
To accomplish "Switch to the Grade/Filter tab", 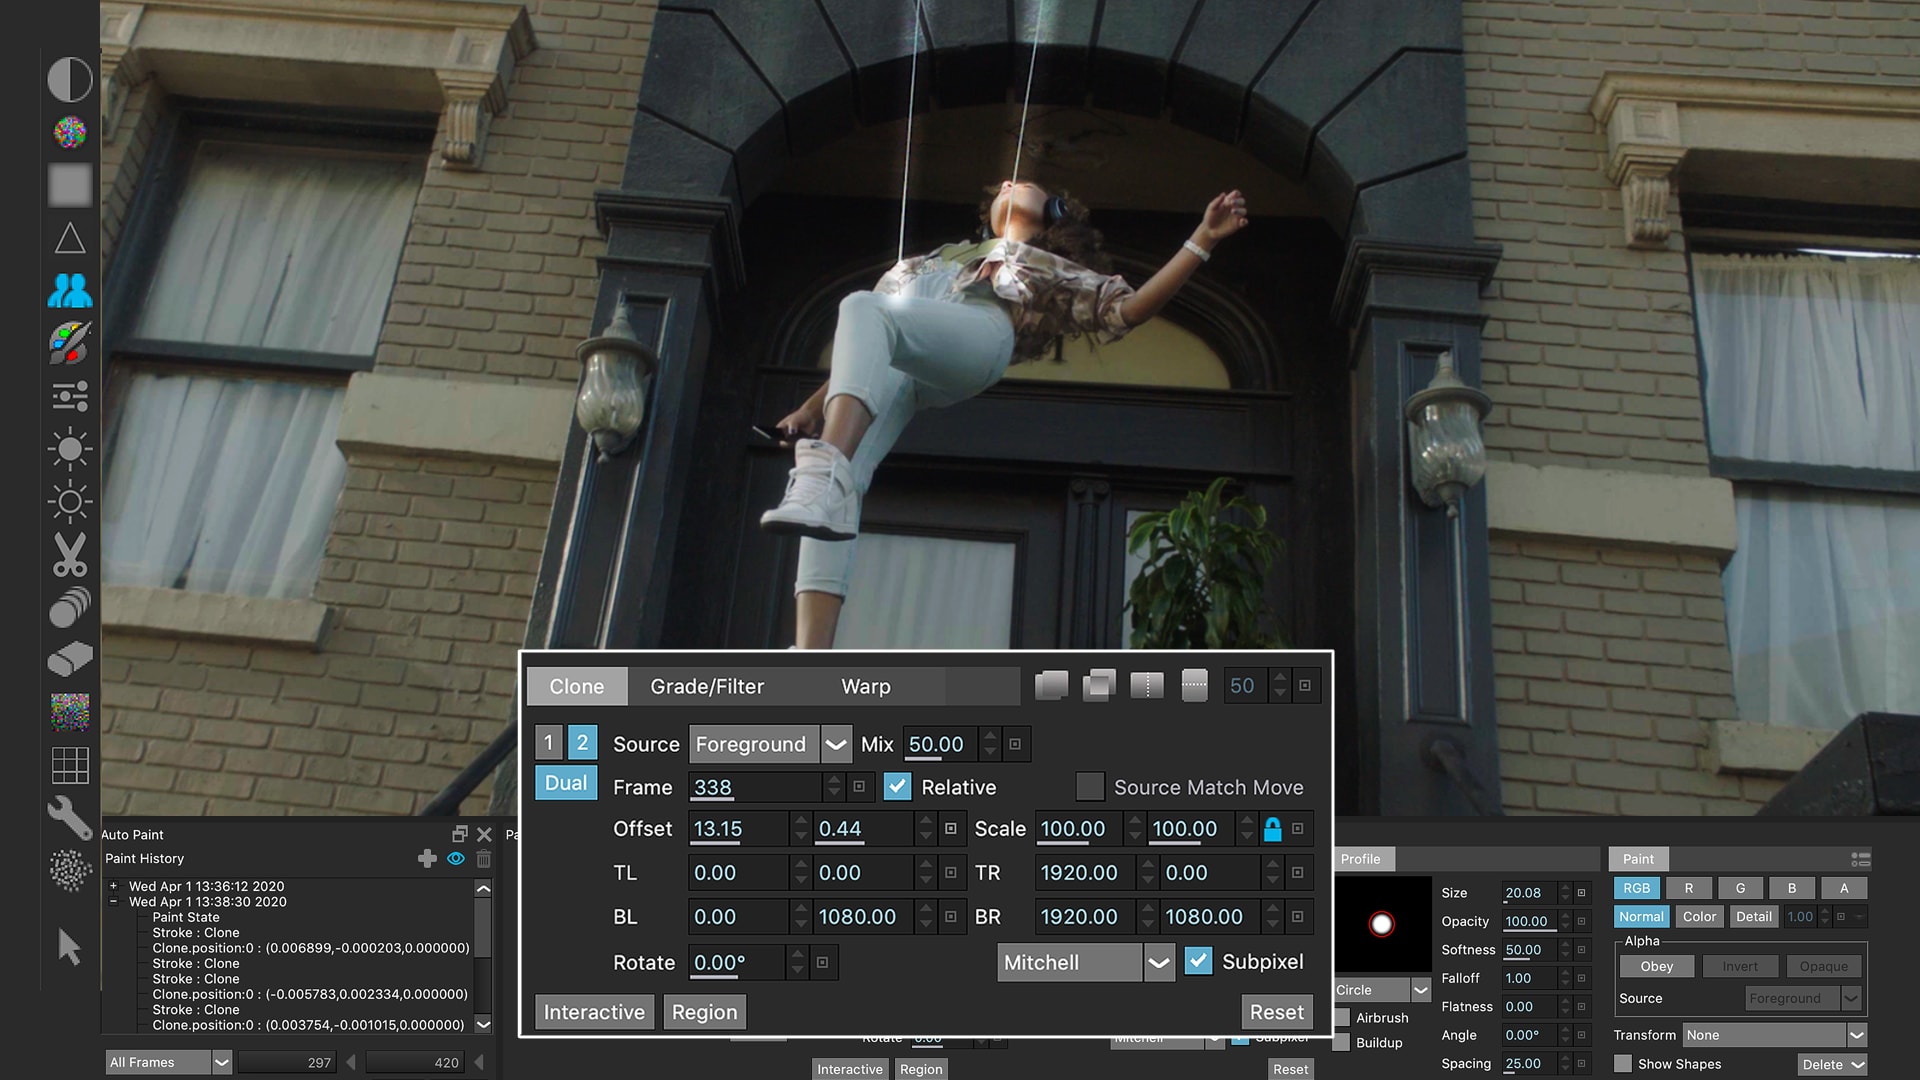I will point(707,686).
